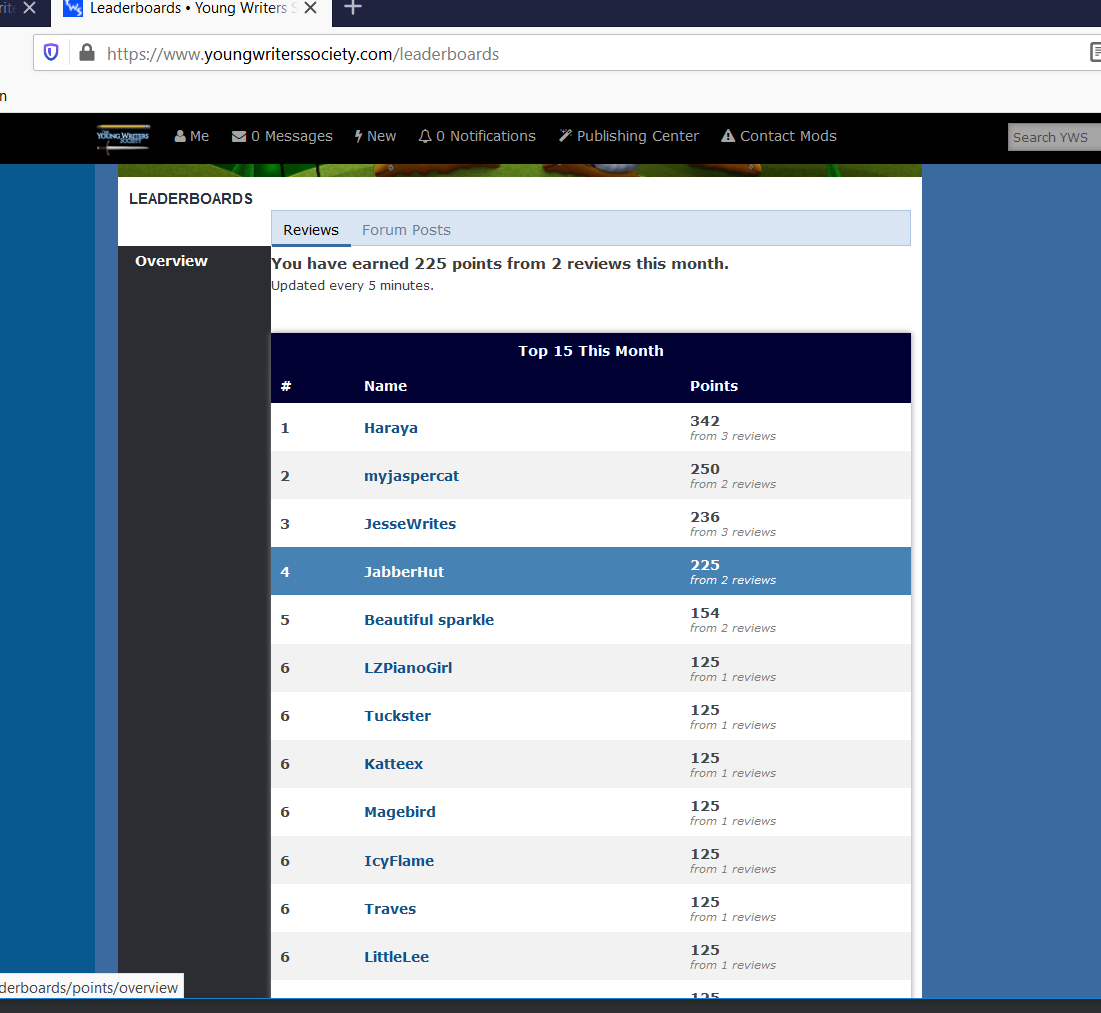Viewport: 1101px width, 1013px height.
Task: Open the Notifications bell icon
Action: point(425,136)
